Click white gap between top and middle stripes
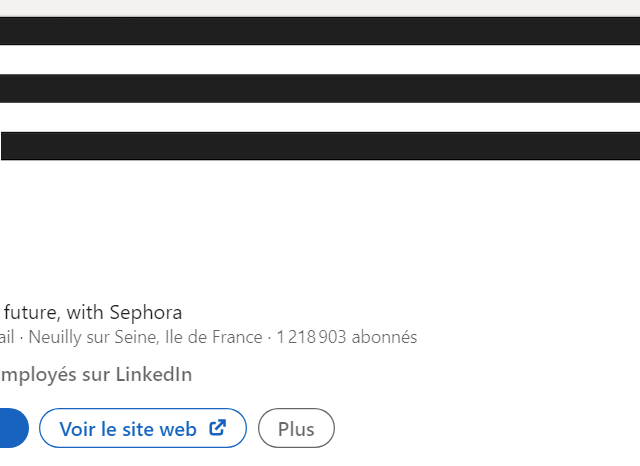Screen dimensions: 640x466 click(x=320, y=60)
